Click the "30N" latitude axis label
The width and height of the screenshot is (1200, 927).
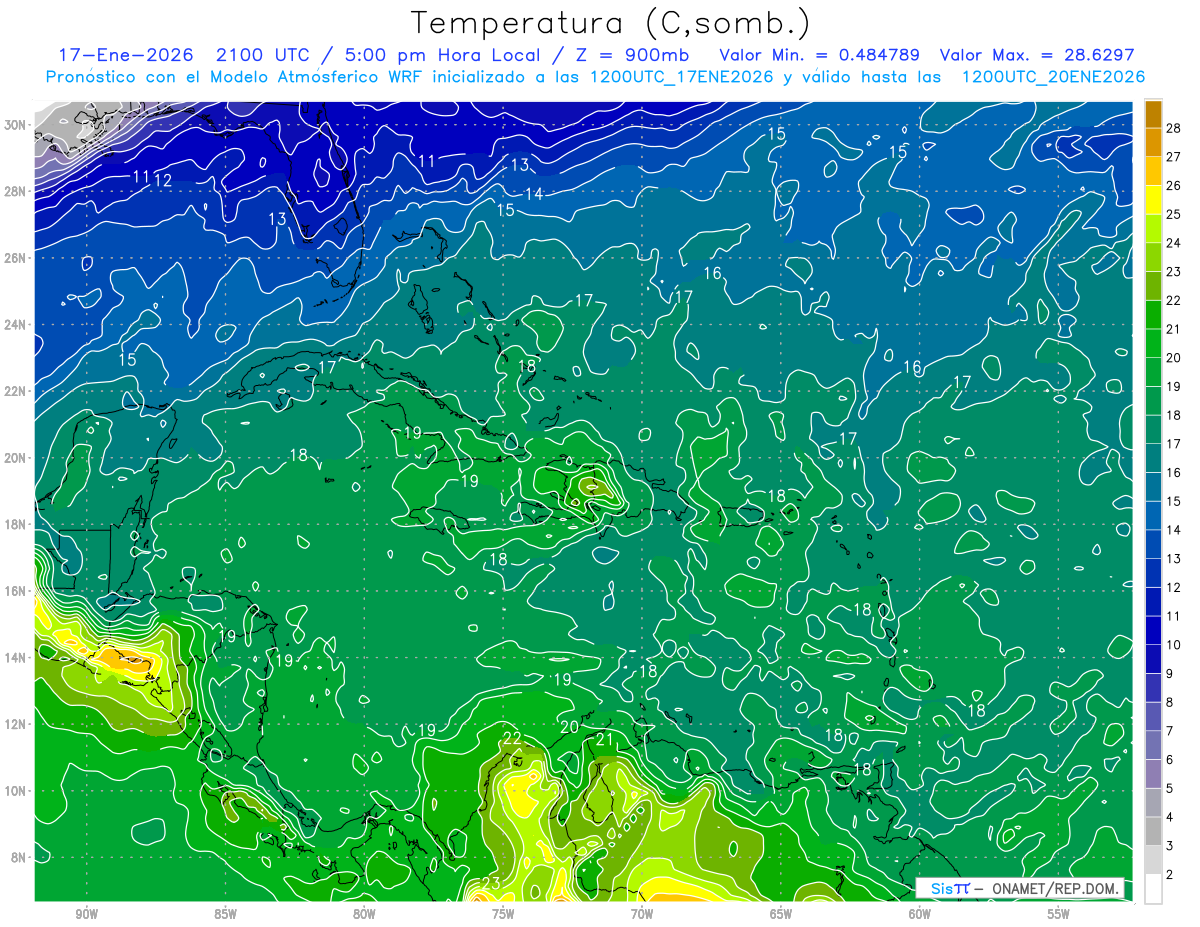(x=17, y=125)
